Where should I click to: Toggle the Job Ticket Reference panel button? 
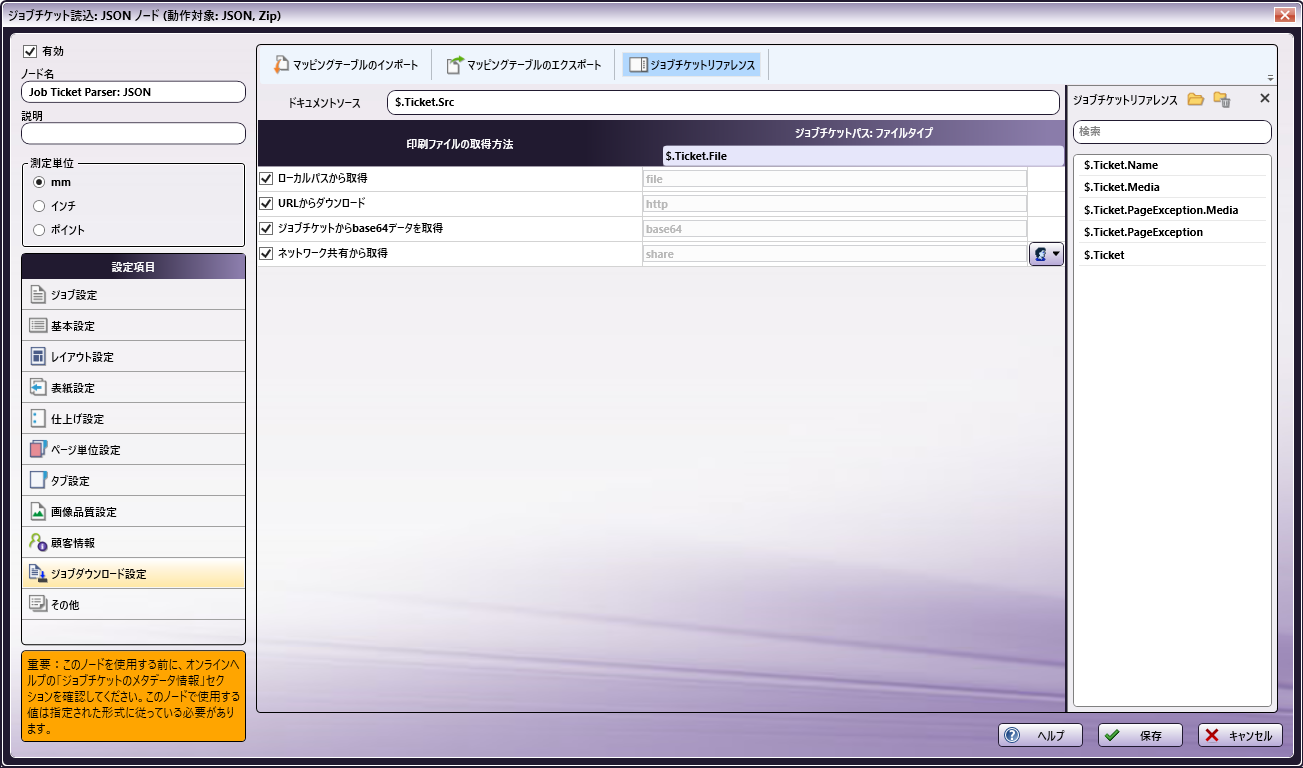point(692,65)
